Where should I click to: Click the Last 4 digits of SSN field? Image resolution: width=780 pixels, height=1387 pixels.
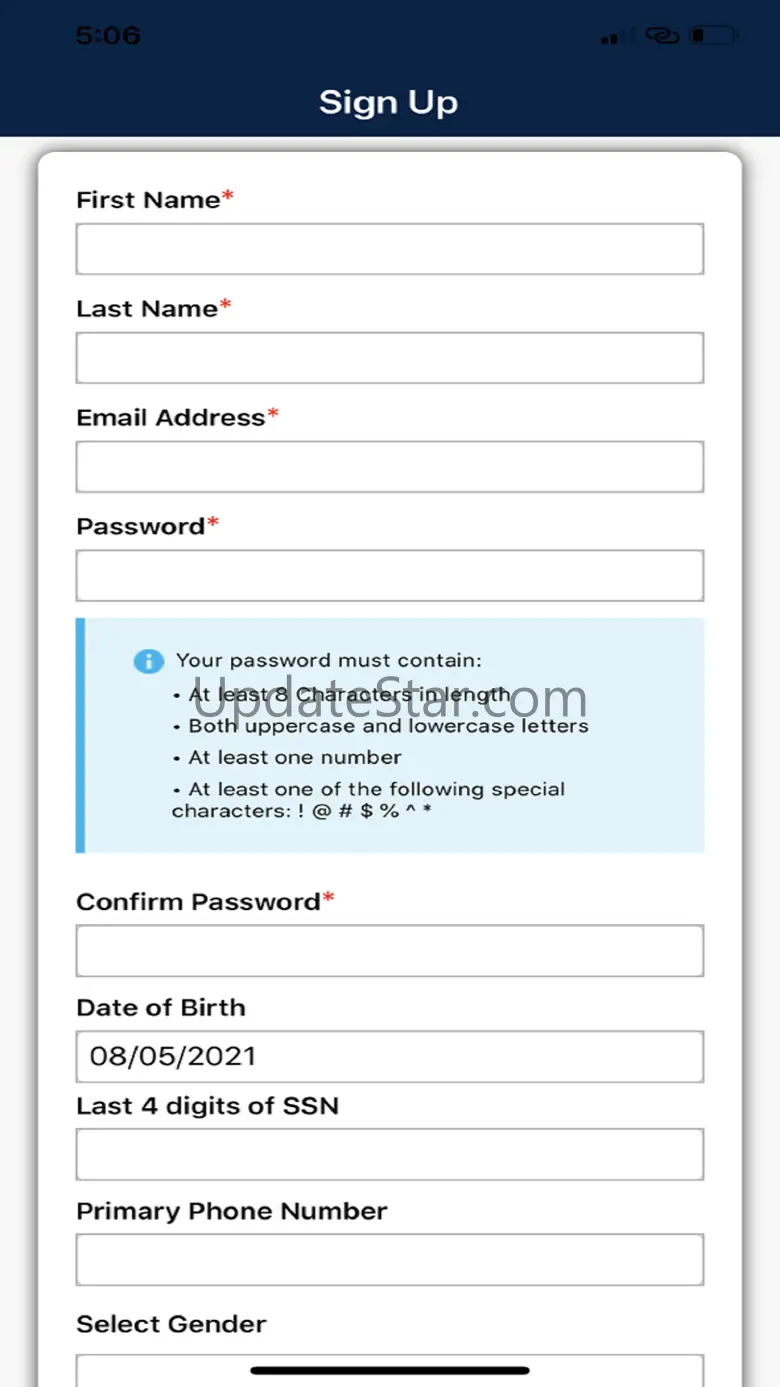click(x=390, y=1155)
